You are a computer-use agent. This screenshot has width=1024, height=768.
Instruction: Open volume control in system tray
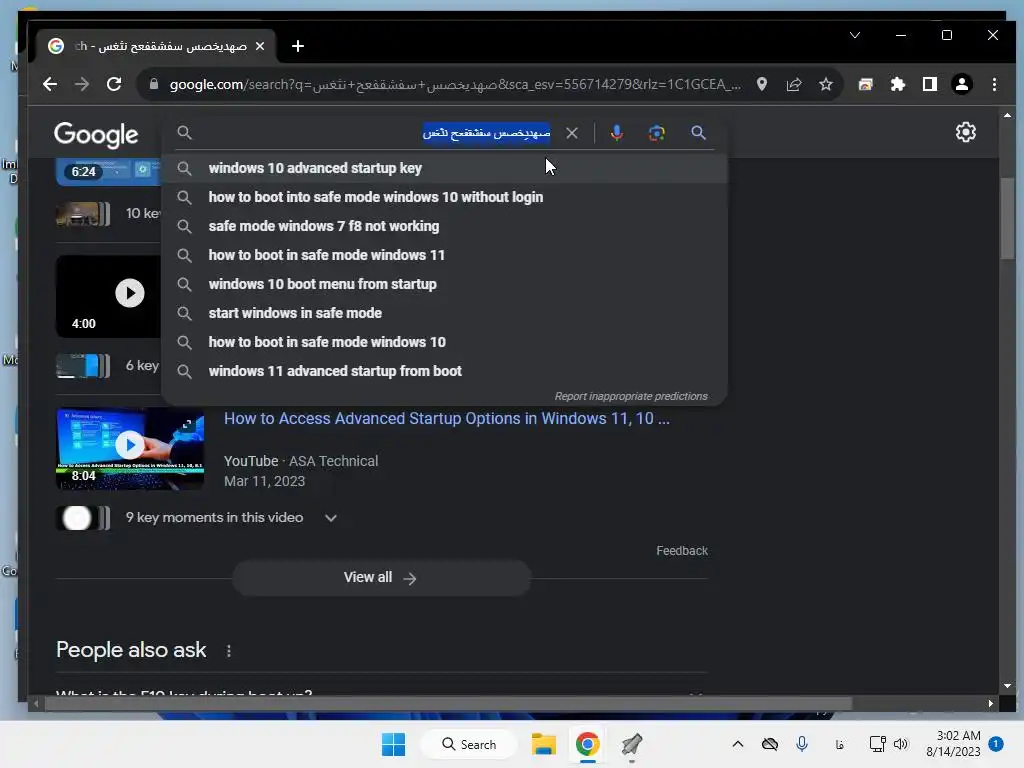tap(901, 744)
